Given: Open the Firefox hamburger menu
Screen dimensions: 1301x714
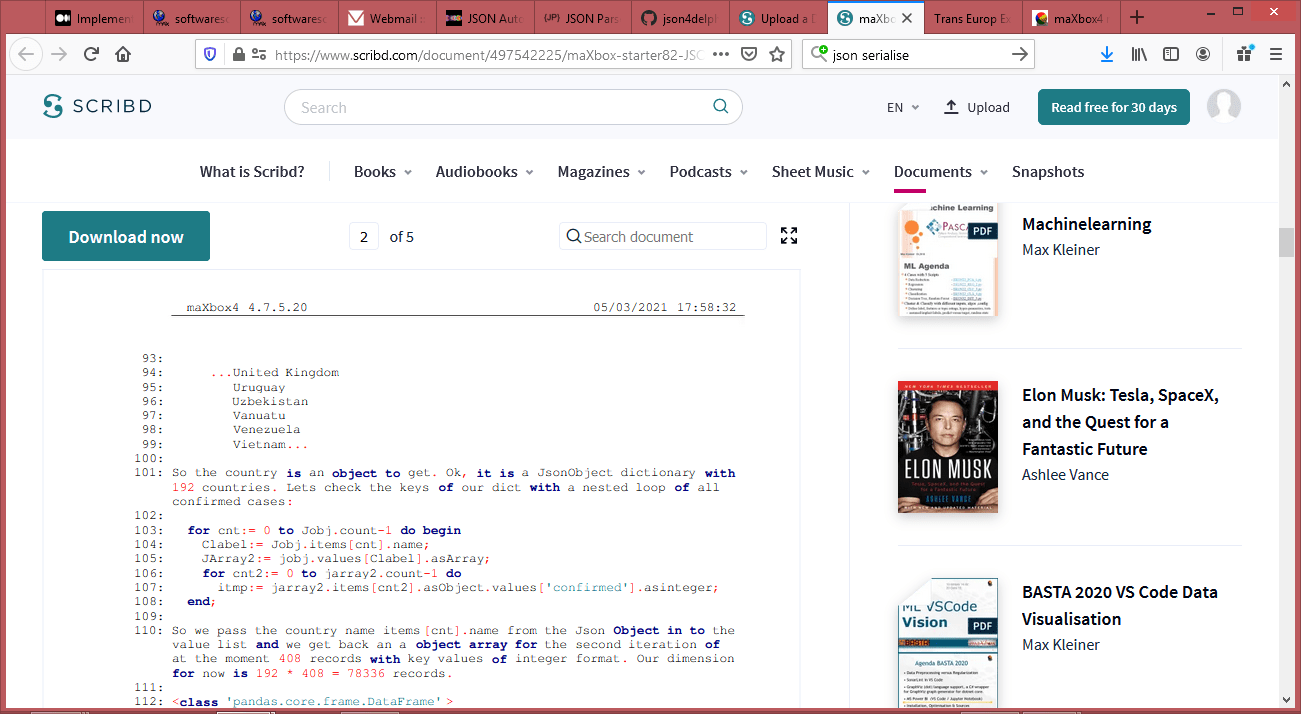Looking at the screenshot, I should (1275, 54).
